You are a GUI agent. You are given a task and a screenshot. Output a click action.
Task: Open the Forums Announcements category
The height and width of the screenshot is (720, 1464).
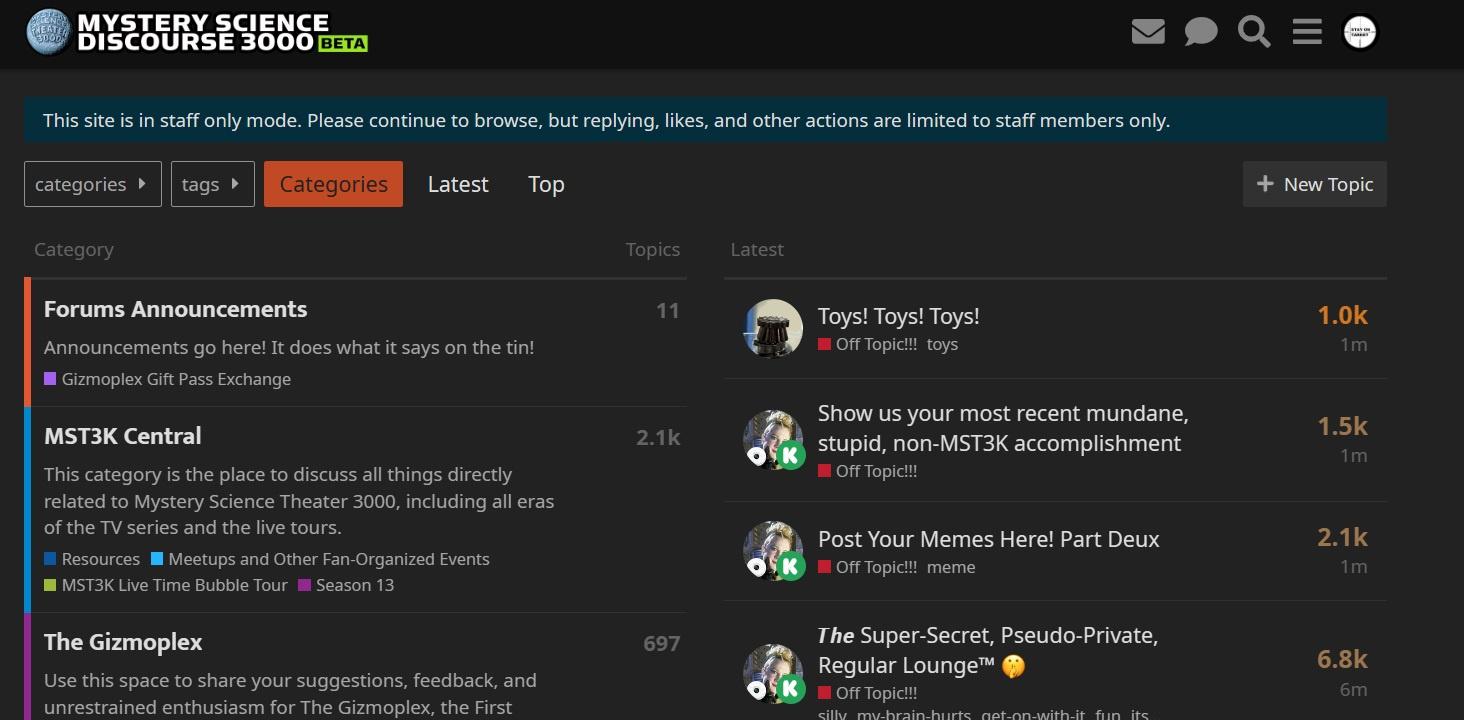coord(175,309)
